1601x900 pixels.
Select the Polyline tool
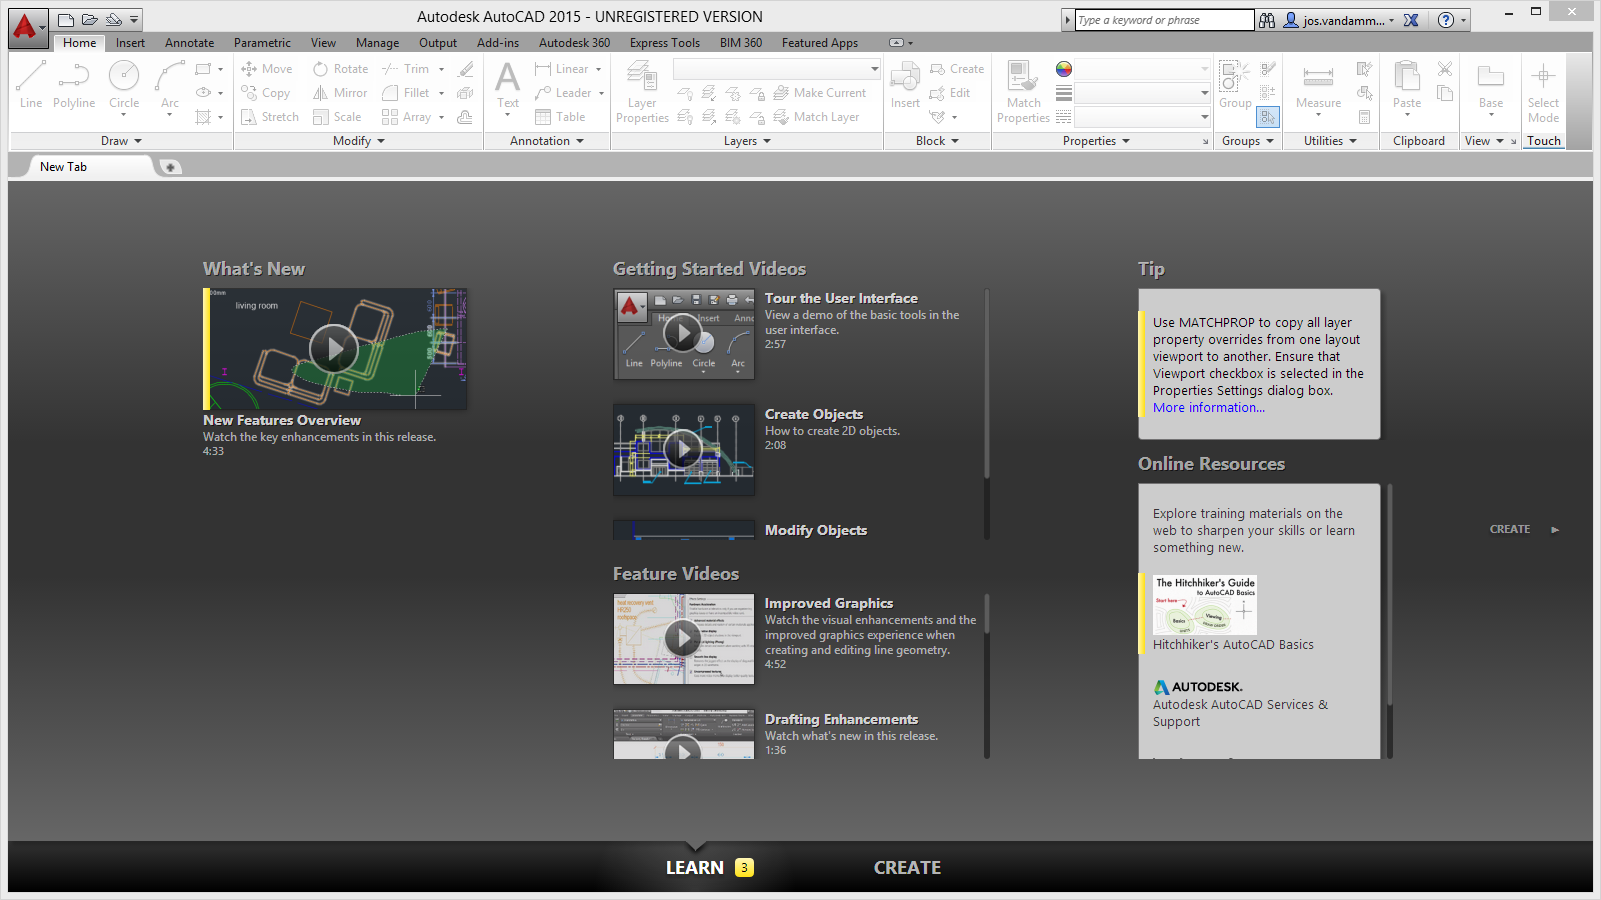[74, 84]
